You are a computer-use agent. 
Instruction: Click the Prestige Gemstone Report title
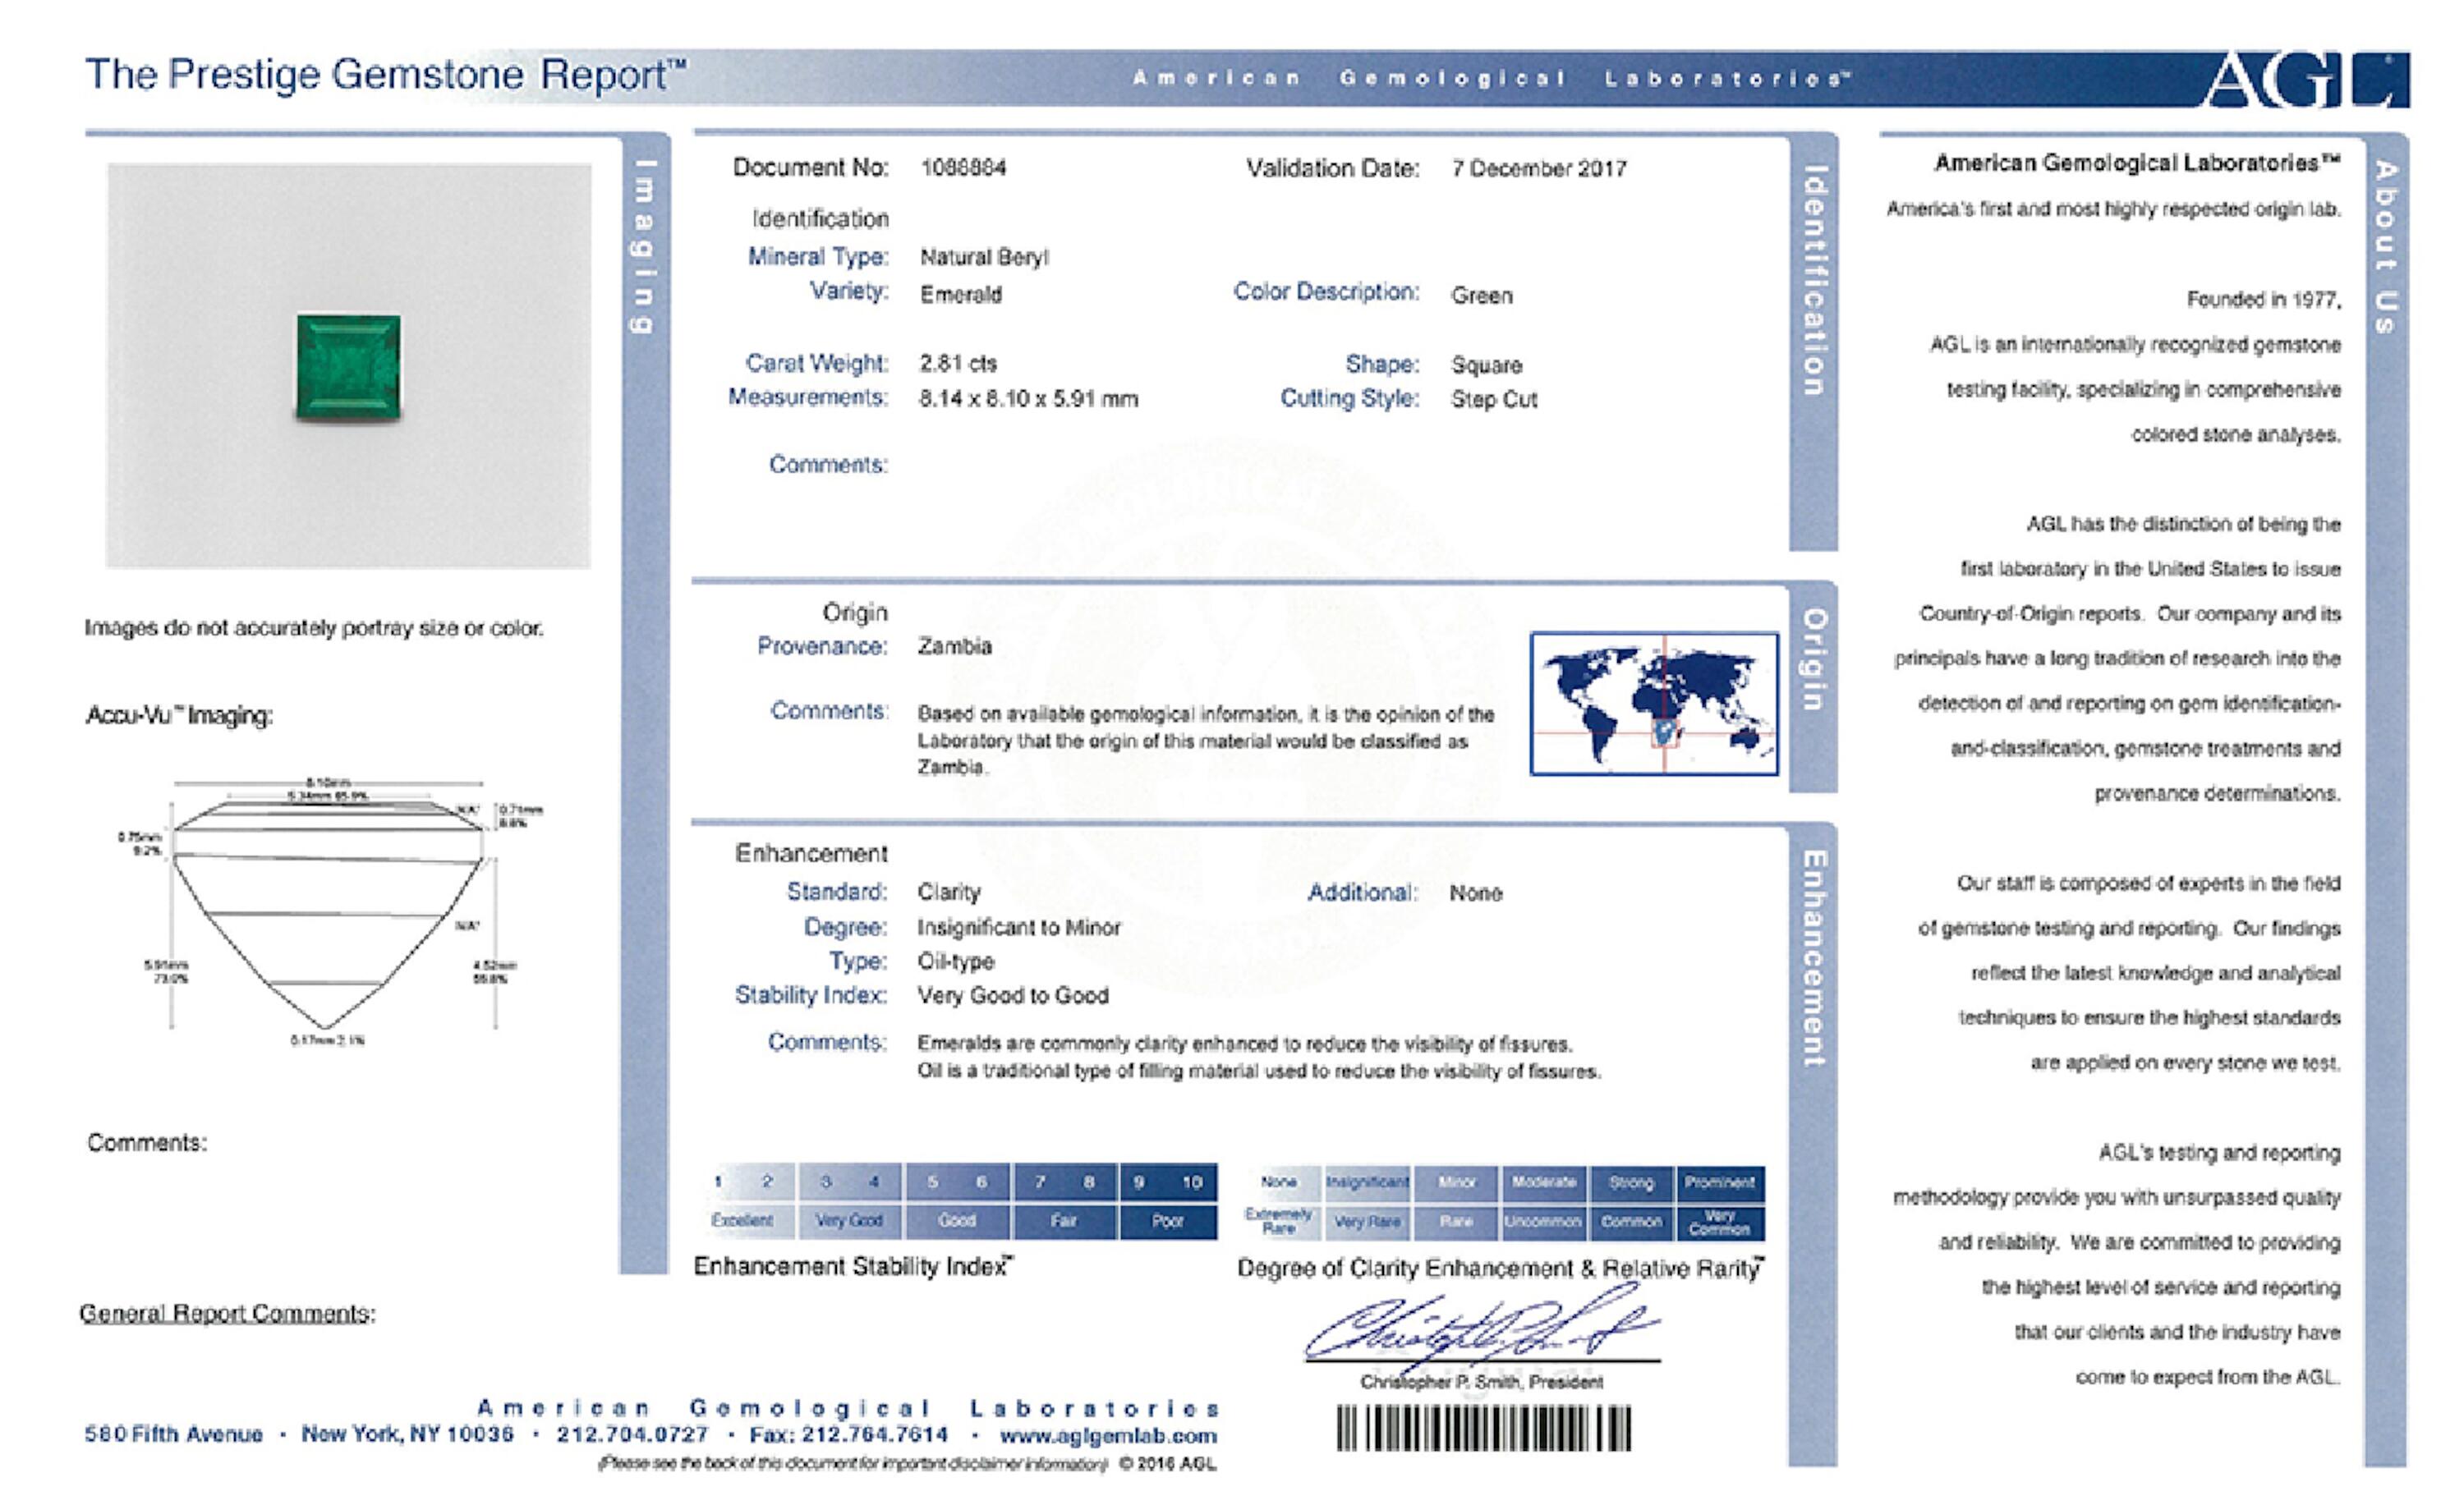[x=386, y=75]
